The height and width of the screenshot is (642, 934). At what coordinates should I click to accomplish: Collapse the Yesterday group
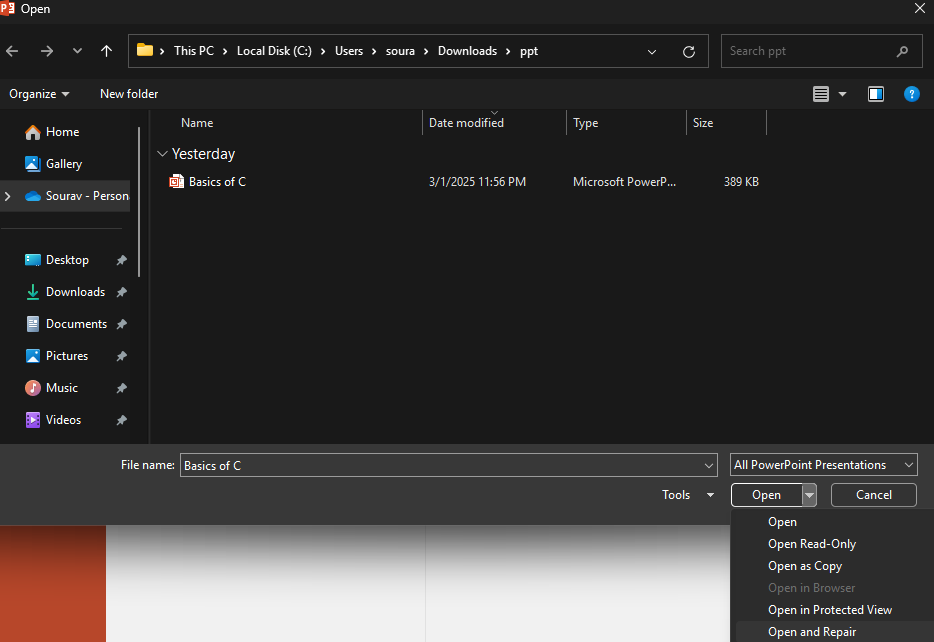coord(162,154)
